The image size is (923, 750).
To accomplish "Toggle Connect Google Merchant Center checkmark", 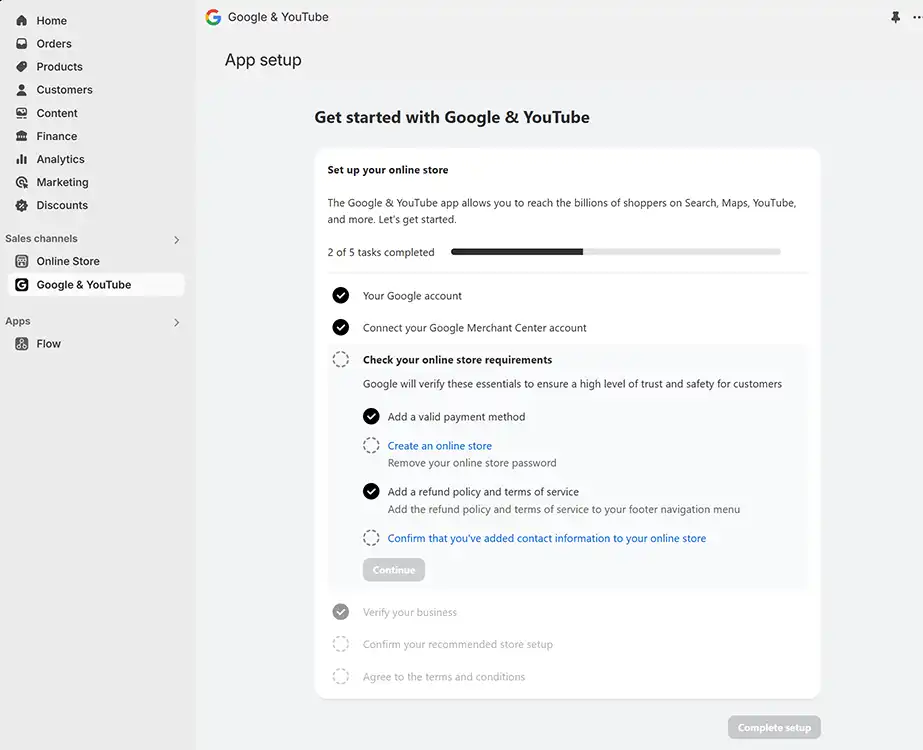I will pos(341,327).
